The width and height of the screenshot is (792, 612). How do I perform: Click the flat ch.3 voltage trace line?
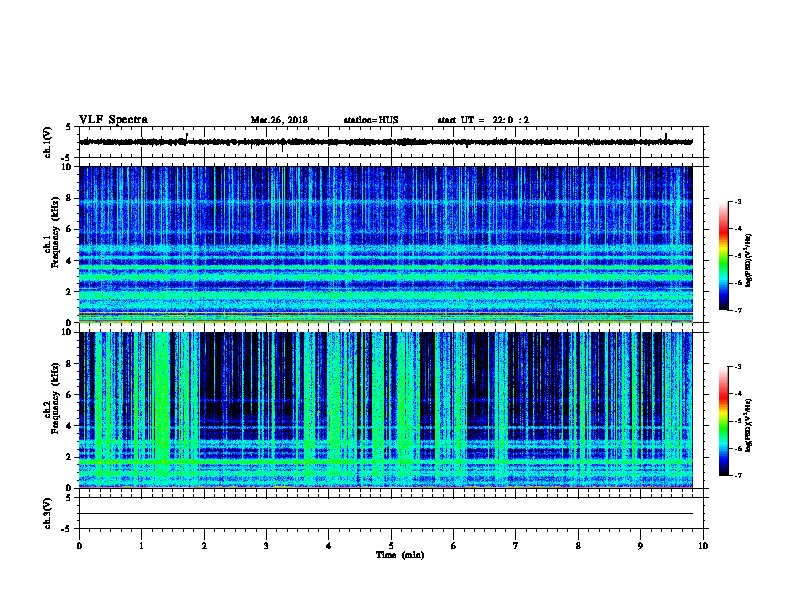386,514
